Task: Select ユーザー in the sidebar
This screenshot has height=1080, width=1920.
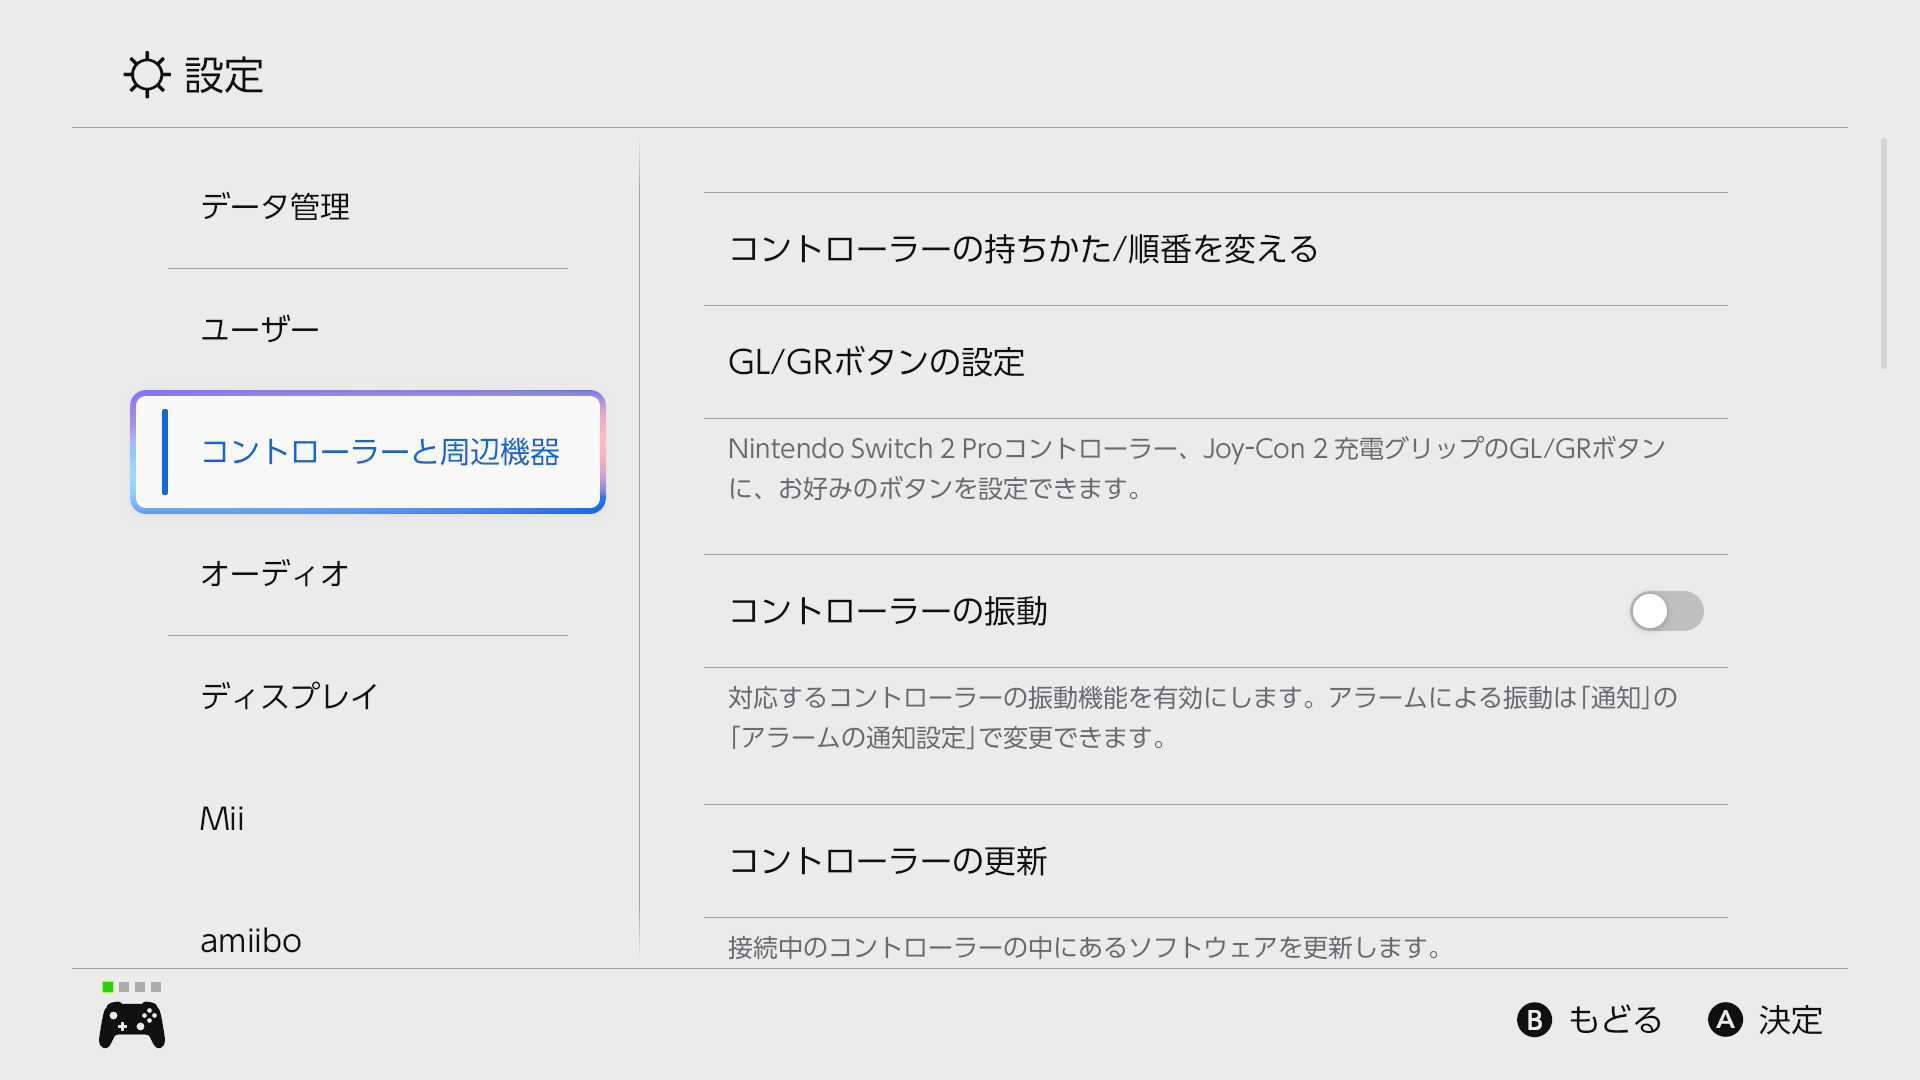Action: pyautogui.click(x=260, y=329)
